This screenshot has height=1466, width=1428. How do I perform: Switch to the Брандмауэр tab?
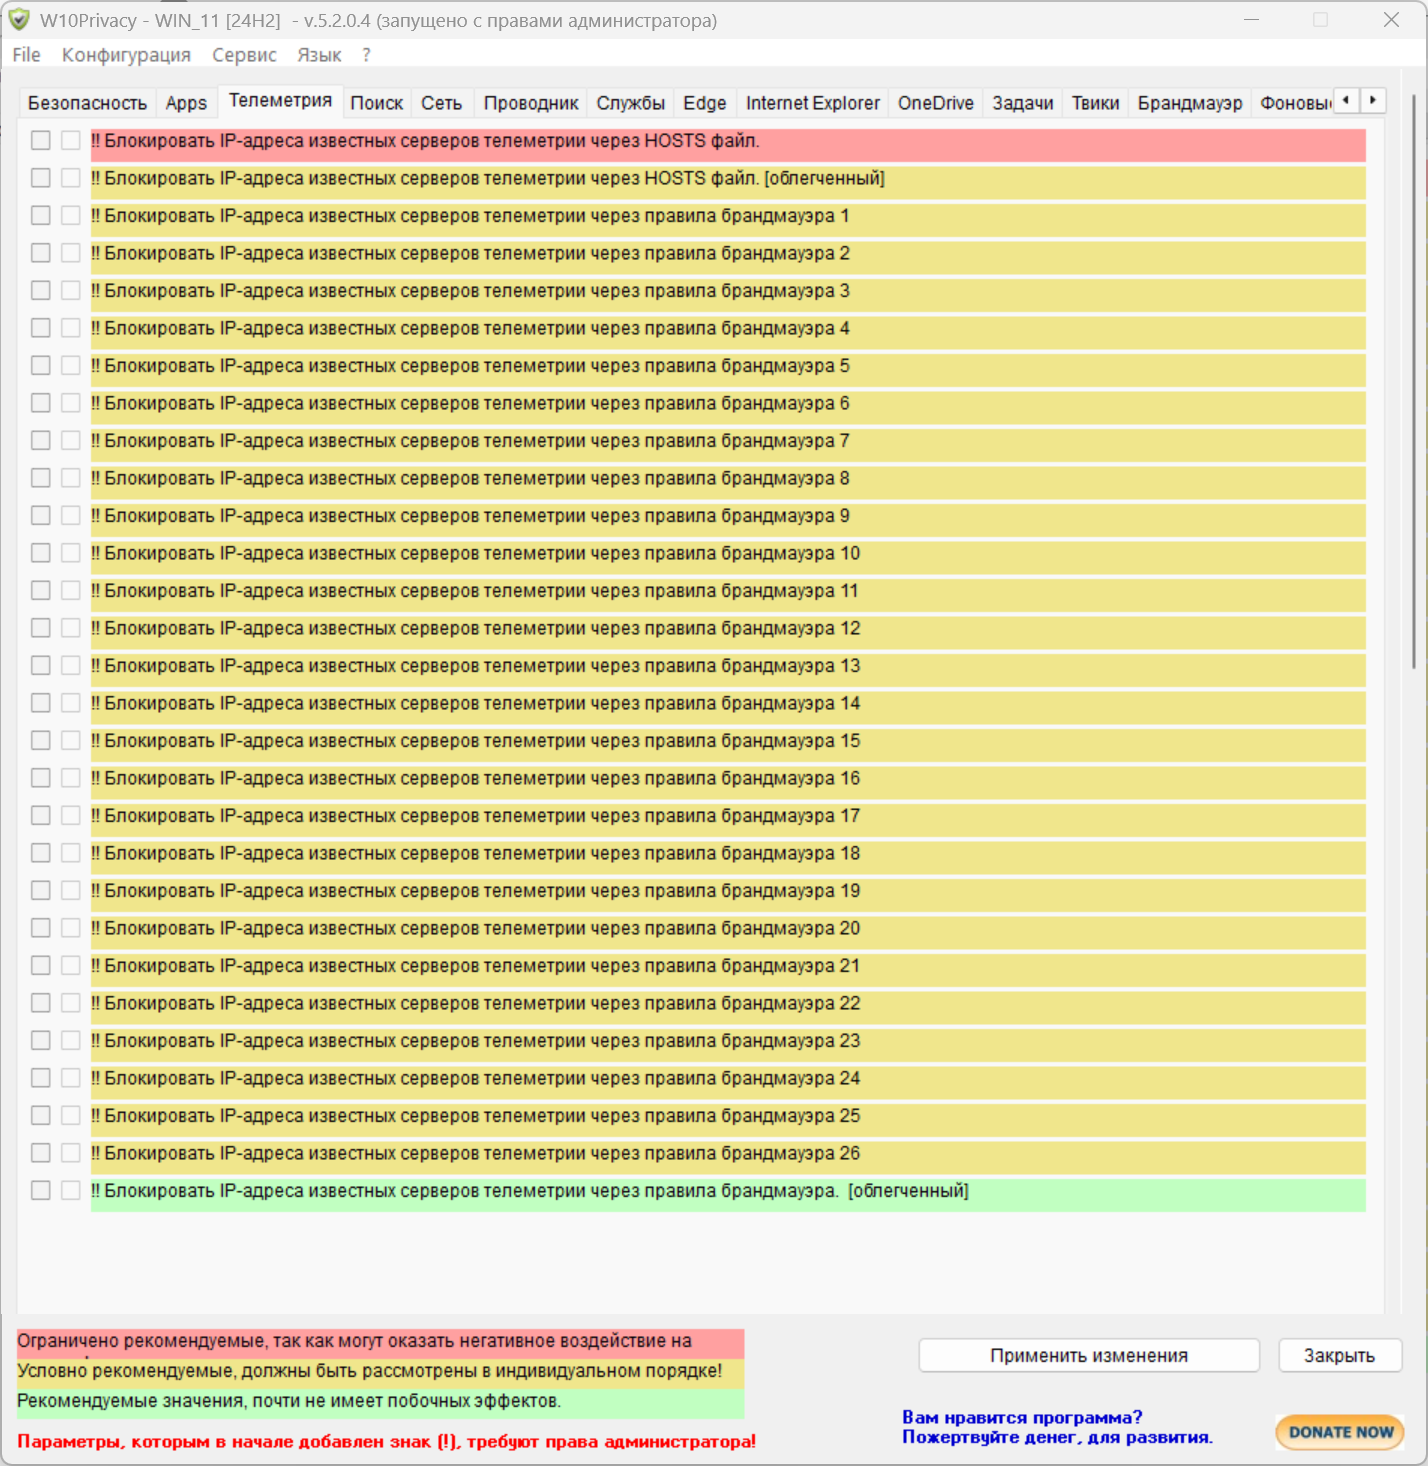click(1189, 103)
